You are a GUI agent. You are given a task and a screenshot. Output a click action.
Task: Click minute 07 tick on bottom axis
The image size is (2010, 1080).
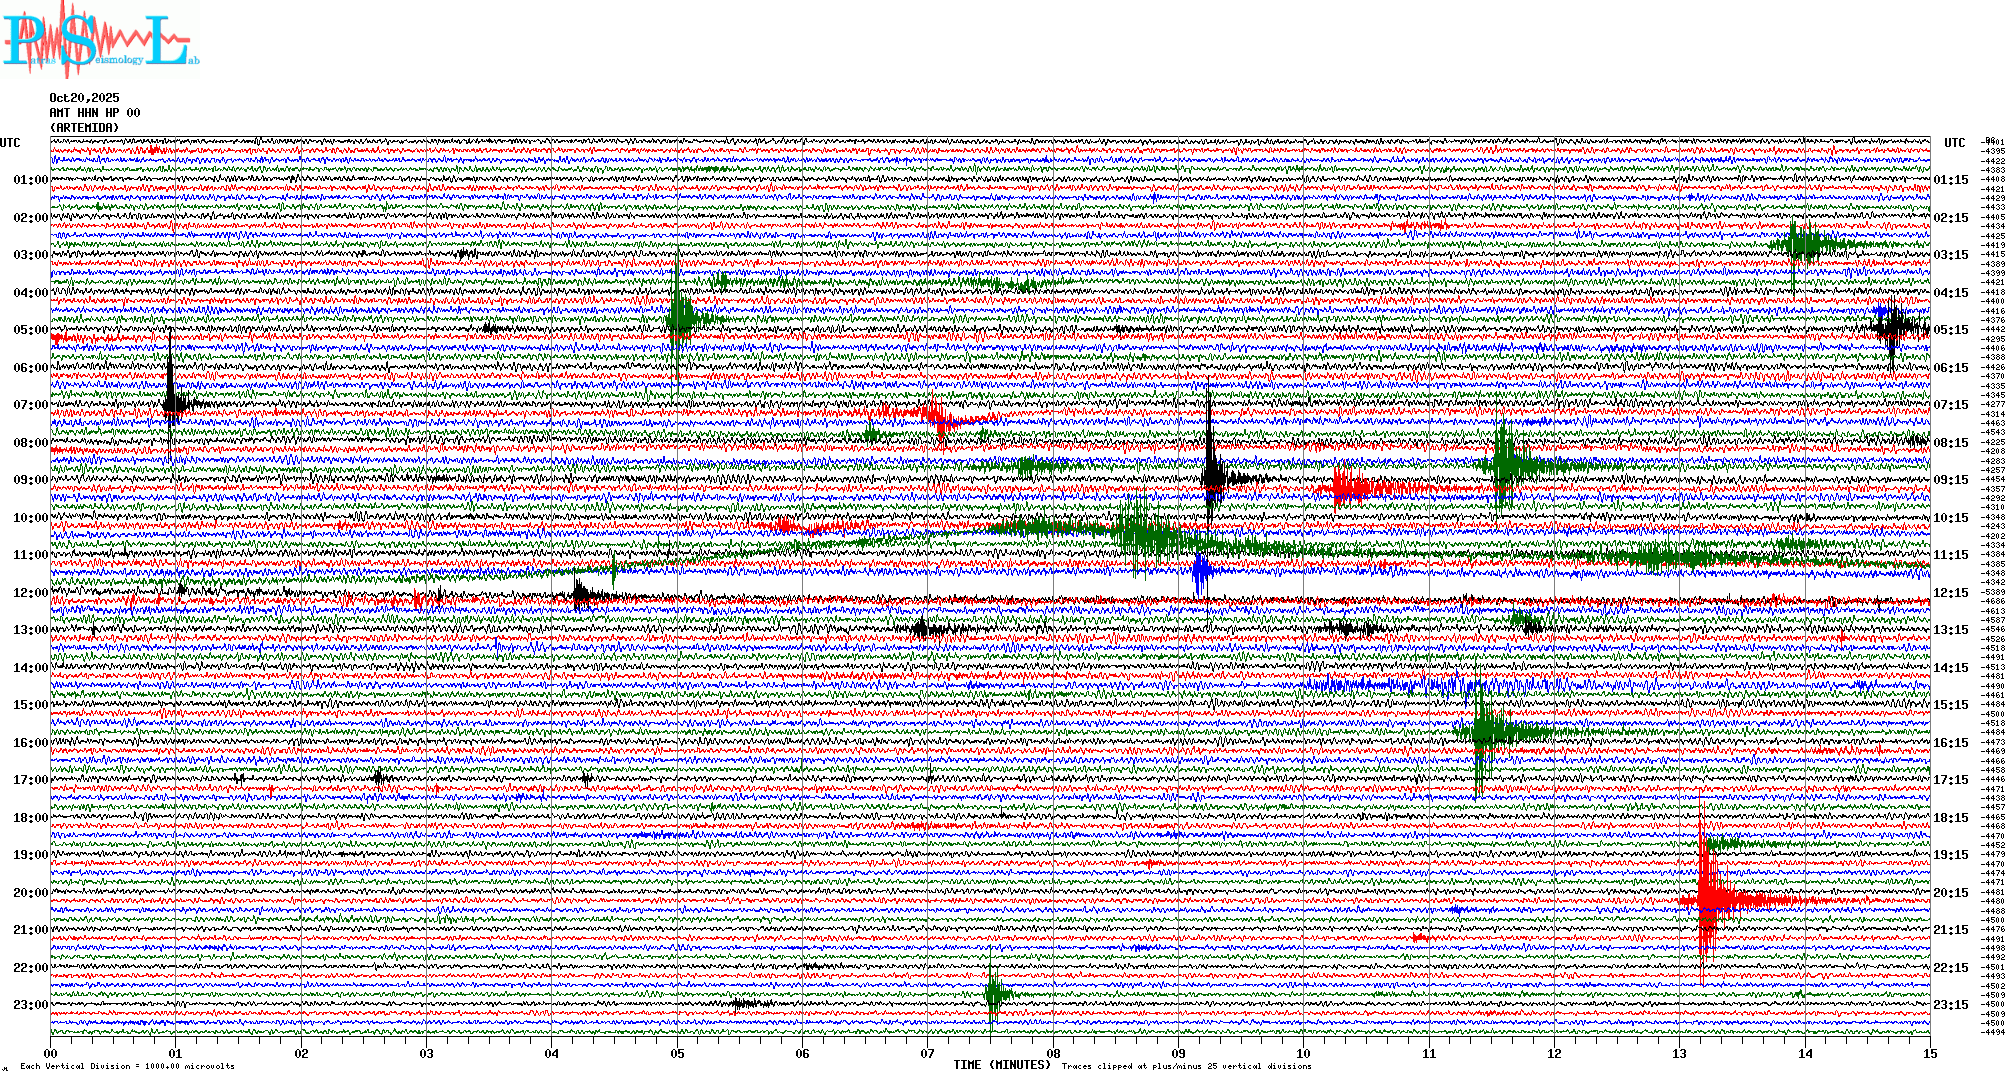pyautogui.click(x=928, y=1053)
